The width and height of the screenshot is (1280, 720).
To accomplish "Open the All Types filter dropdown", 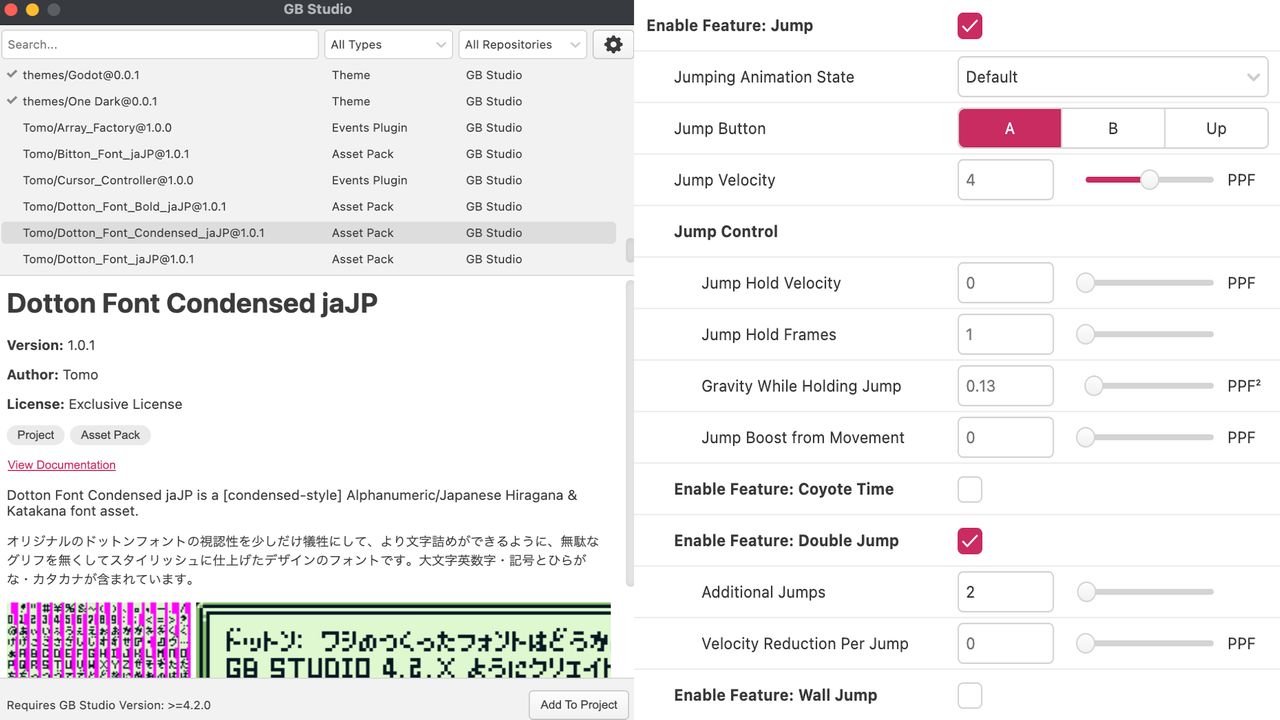I will point(388,44).
